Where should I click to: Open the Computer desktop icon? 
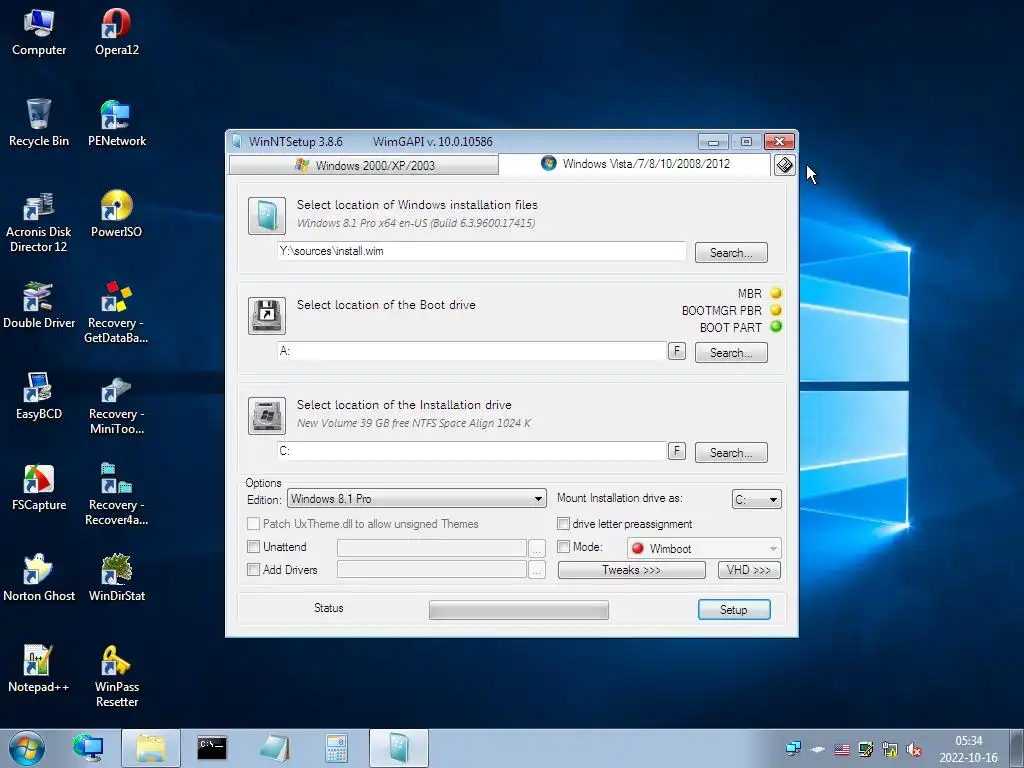point(39,33)
